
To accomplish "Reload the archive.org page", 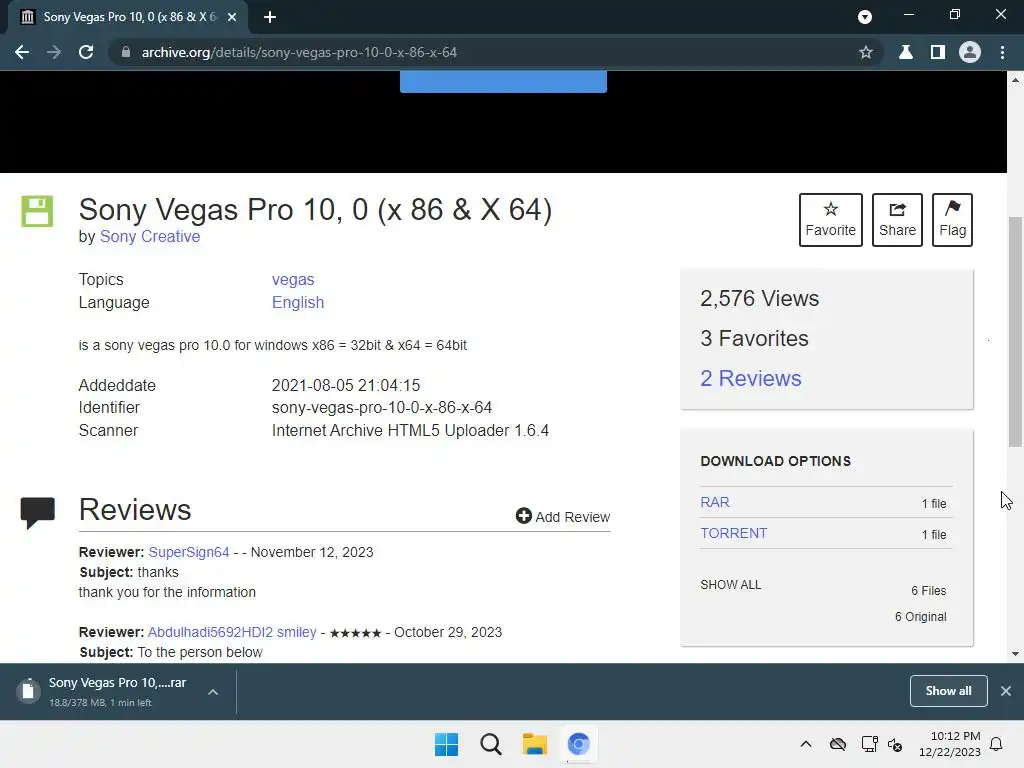I will click(x=86, y=52).
